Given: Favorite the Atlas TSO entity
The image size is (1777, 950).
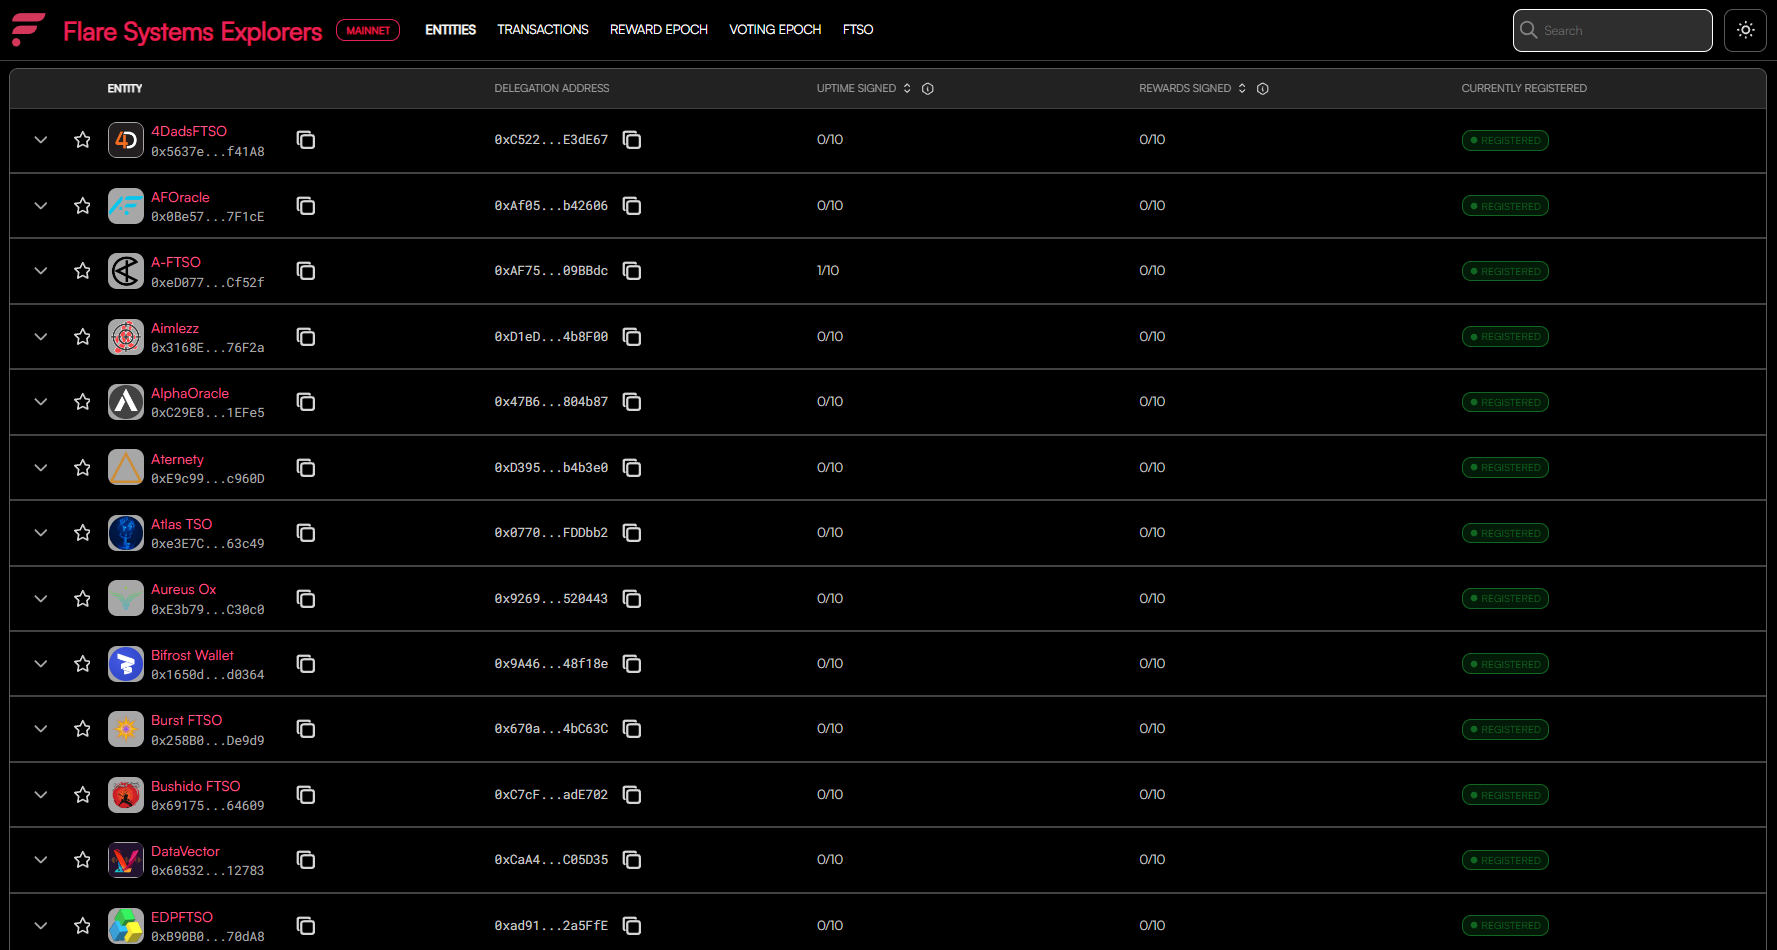Looking at the screenshot, I should tap(82, 533).
